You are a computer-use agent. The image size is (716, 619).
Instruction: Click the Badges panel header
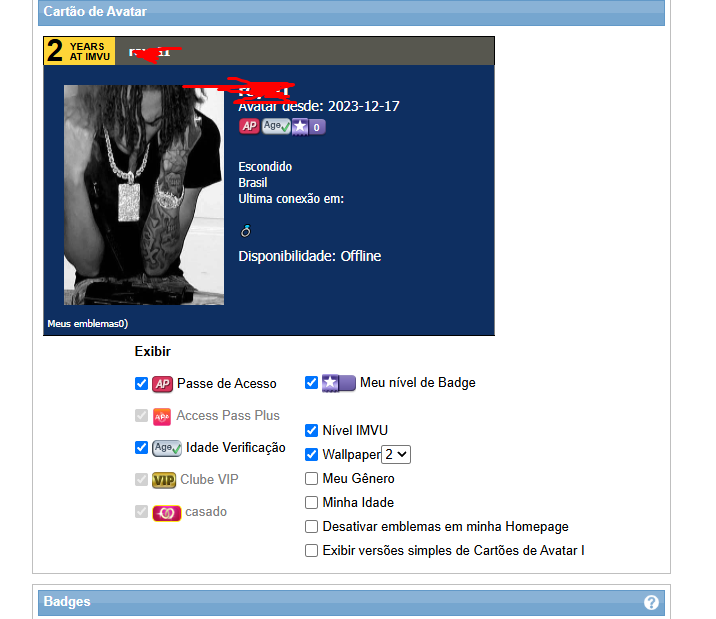click(351, 603)
